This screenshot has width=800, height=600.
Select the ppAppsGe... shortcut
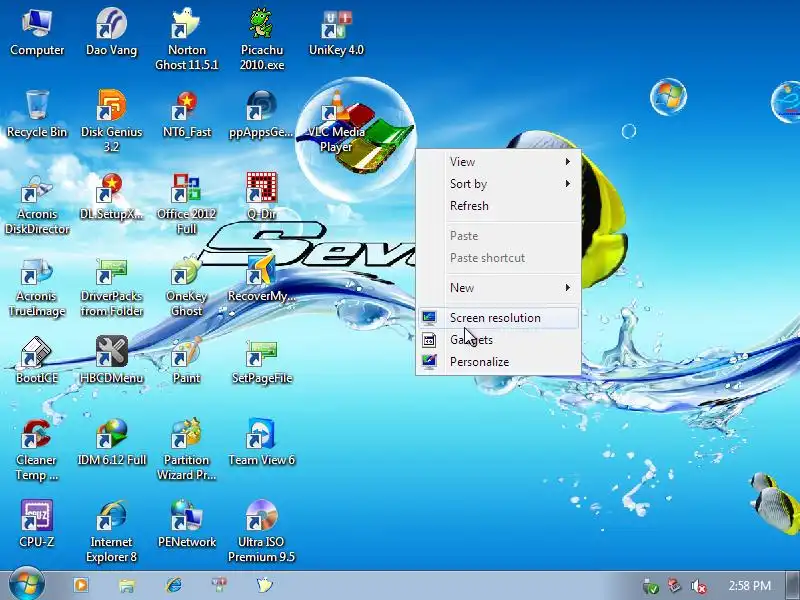tap(261, 114)
